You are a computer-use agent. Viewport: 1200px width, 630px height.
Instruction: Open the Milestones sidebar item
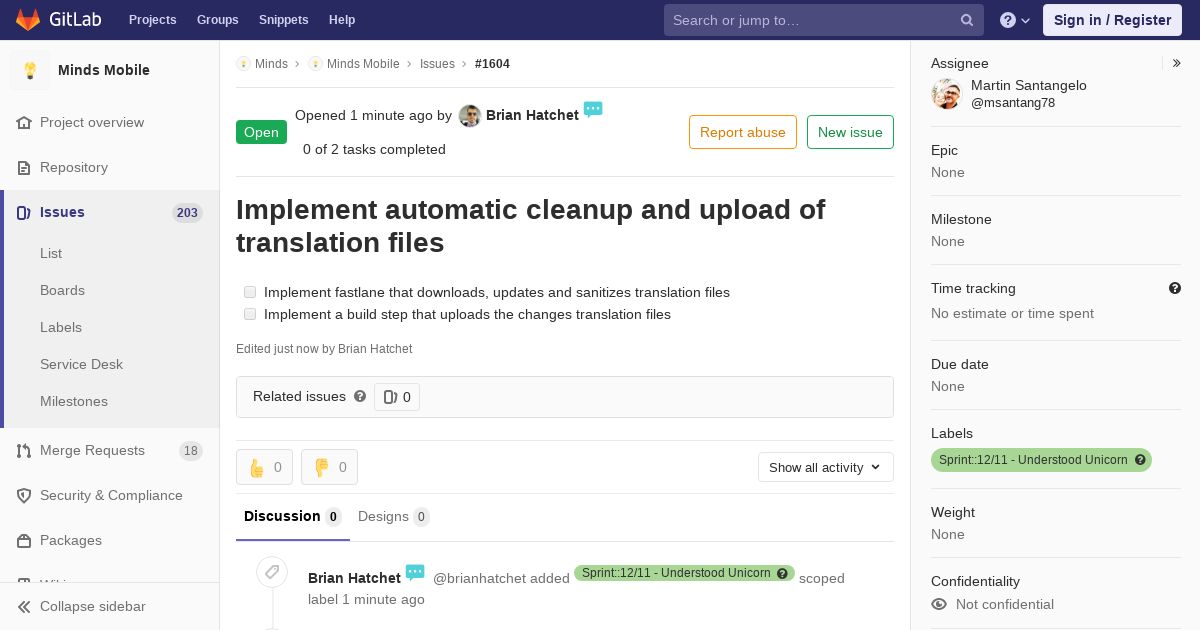(74, 401)
